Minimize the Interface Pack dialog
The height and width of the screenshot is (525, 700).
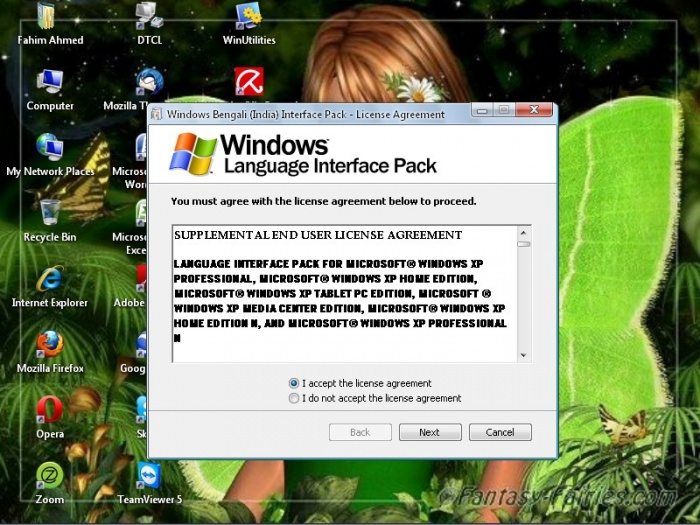(x=482, y=110)
